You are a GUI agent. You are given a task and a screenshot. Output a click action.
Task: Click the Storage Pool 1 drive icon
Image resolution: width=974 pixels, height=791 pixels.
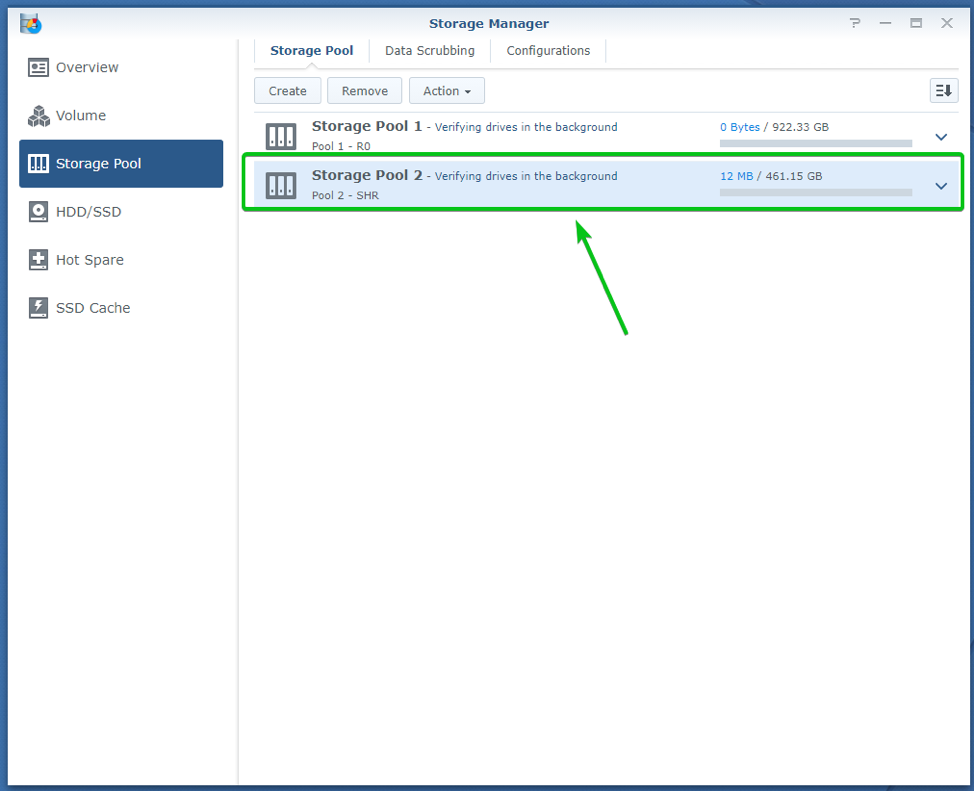[281, 137]
